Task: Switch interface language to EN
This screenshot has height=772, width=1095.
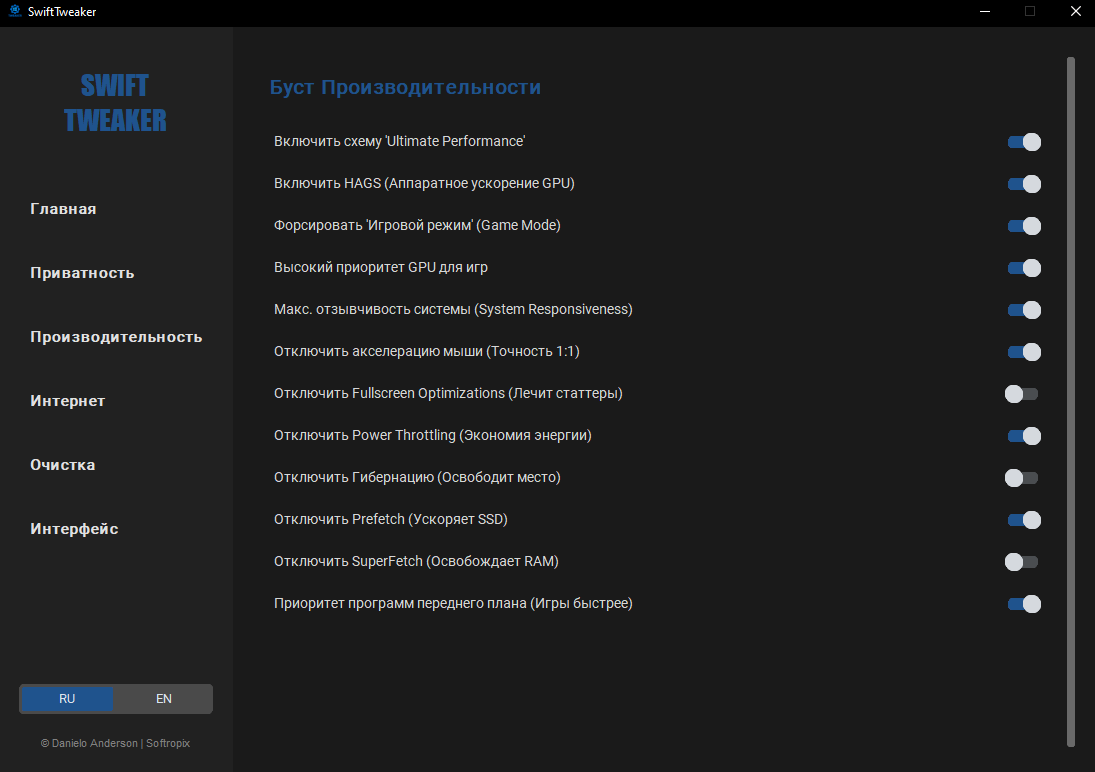Action: tap(163, 699)
